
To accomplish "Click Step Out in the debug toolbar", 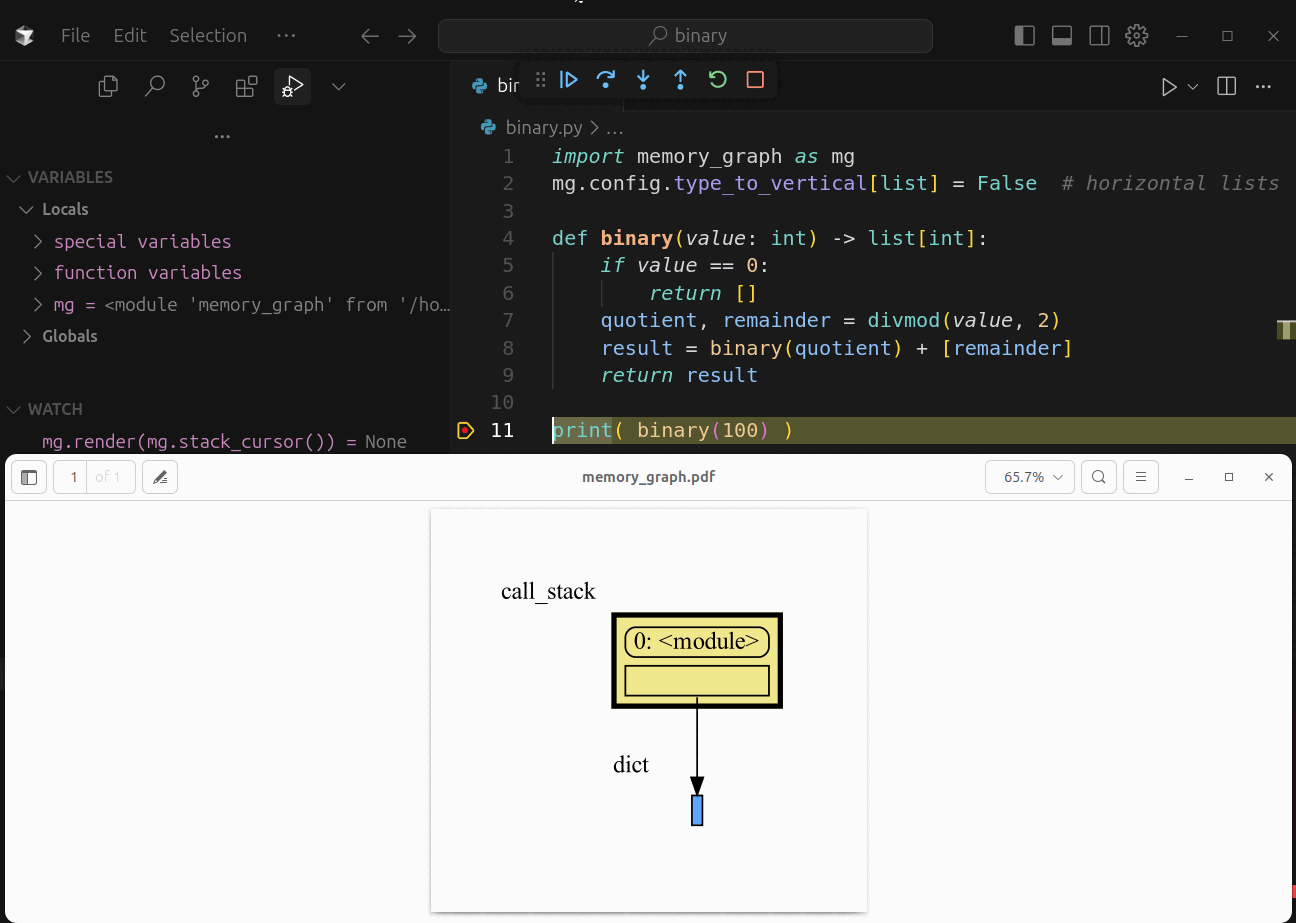I will [x=680, y=80].
